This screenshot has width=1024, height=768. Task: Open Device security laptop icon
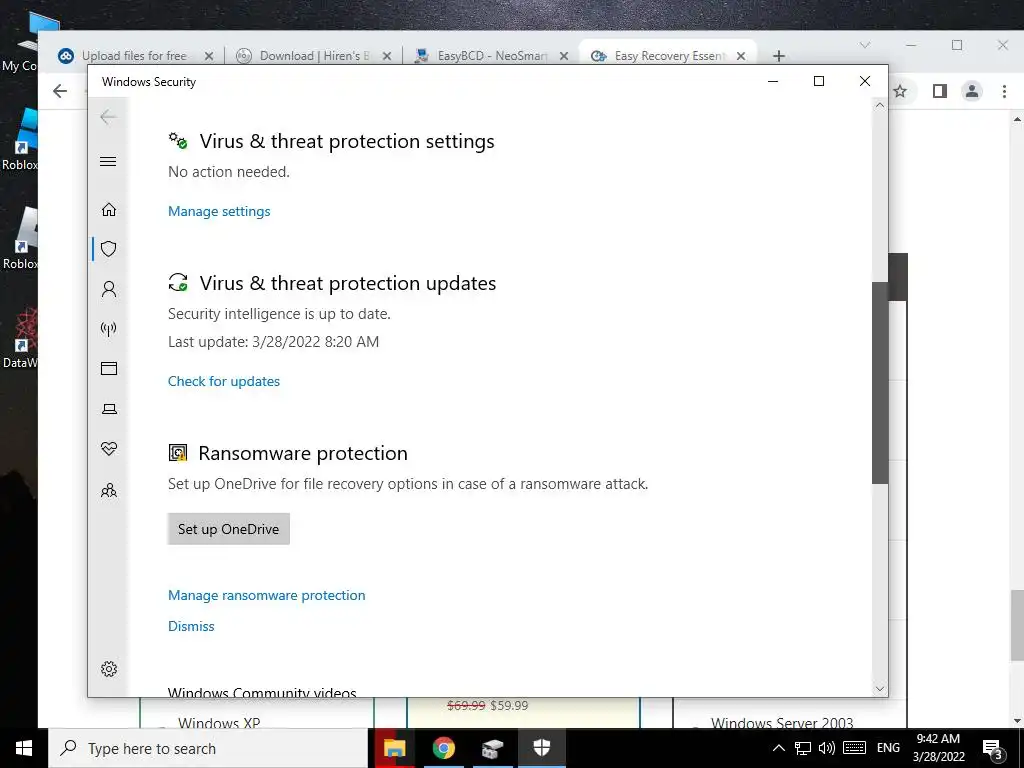[x=109, y=409]
